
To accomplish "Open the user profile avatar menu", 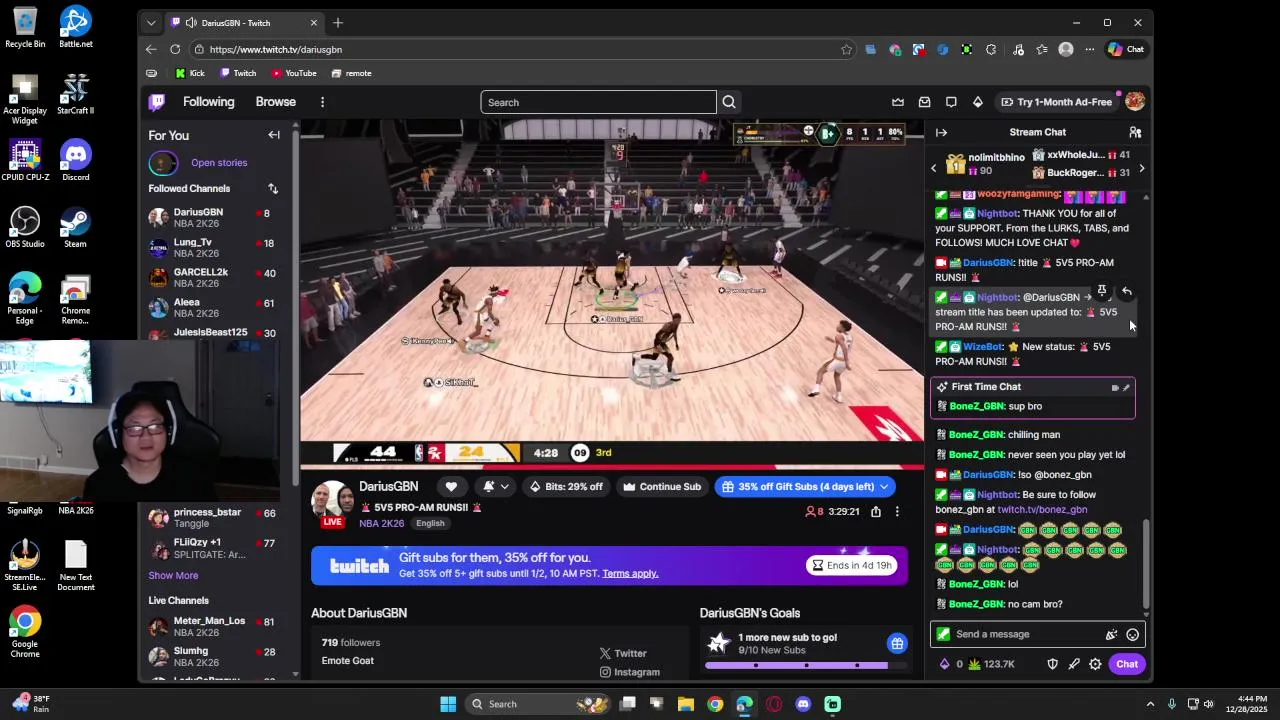I will (1134, 102).
